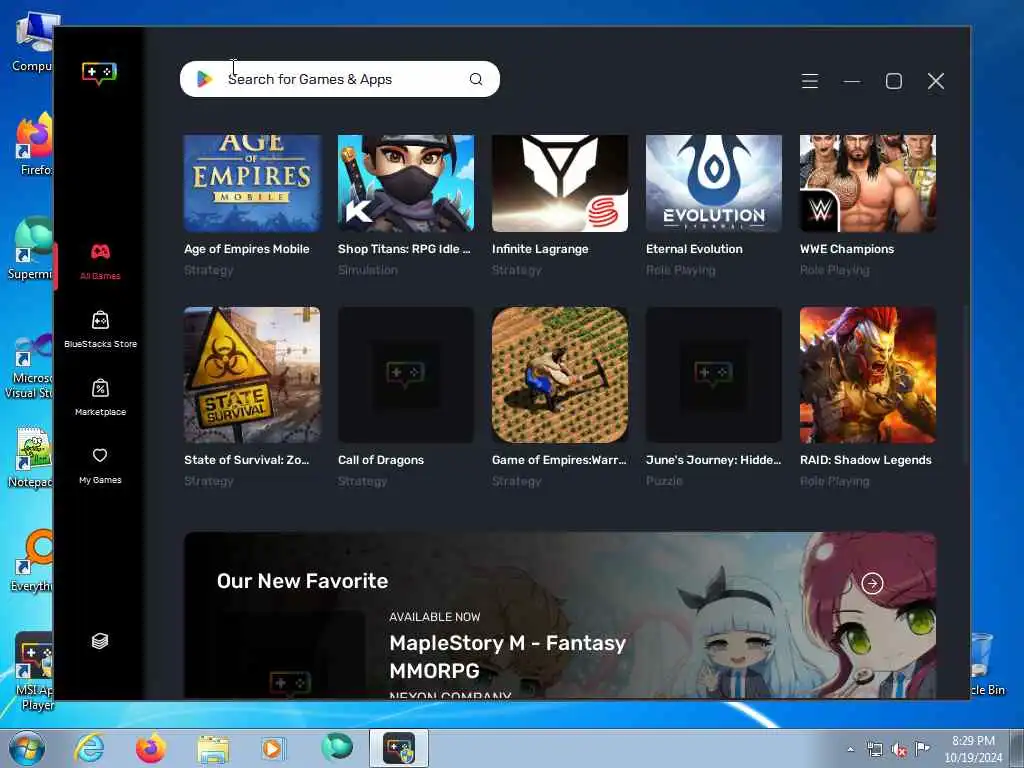Click the Eternal Evolution title text
Screen dimensions: 1024x768
click(x=694, y=249)
